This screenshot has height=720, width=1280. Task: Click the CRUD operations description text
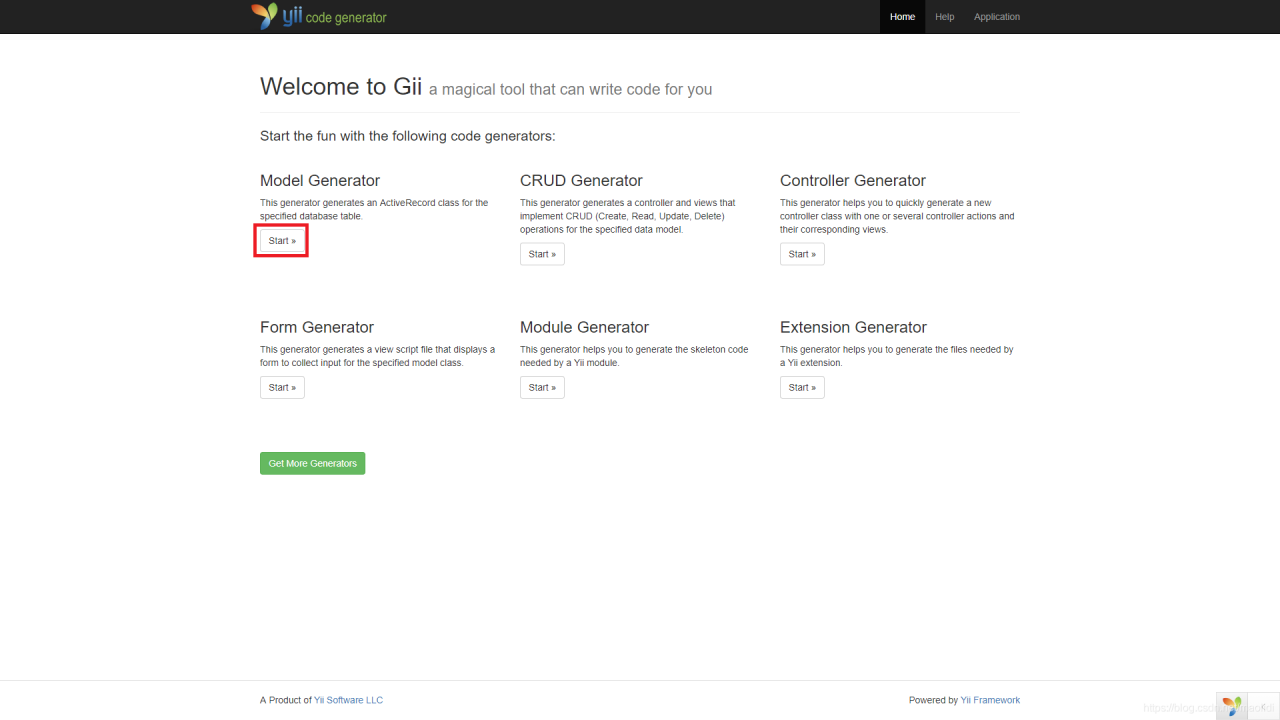tap(628, 216)
